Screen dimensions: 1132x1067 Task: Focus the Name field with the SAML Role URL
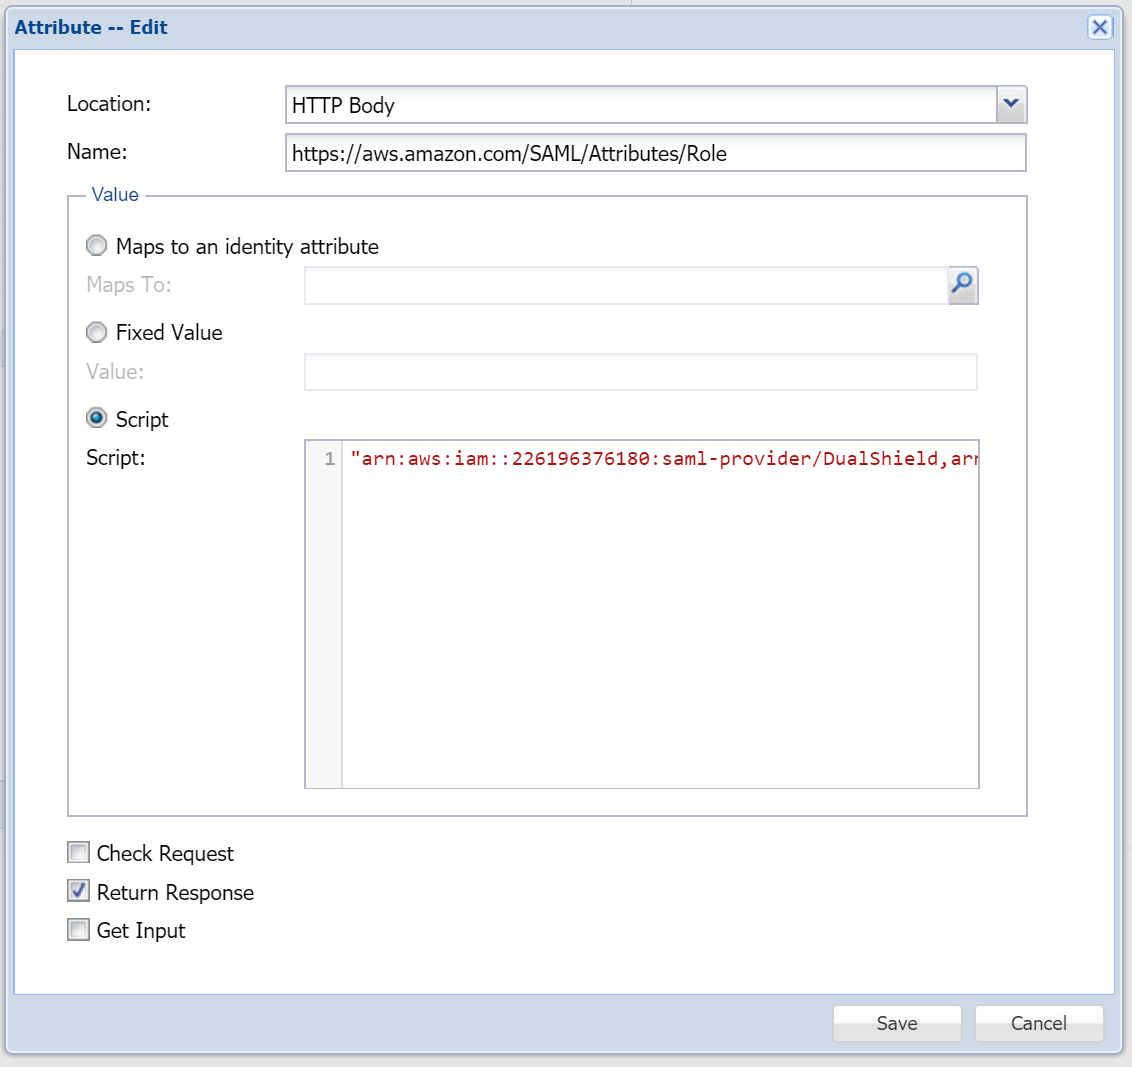[655, 153]
